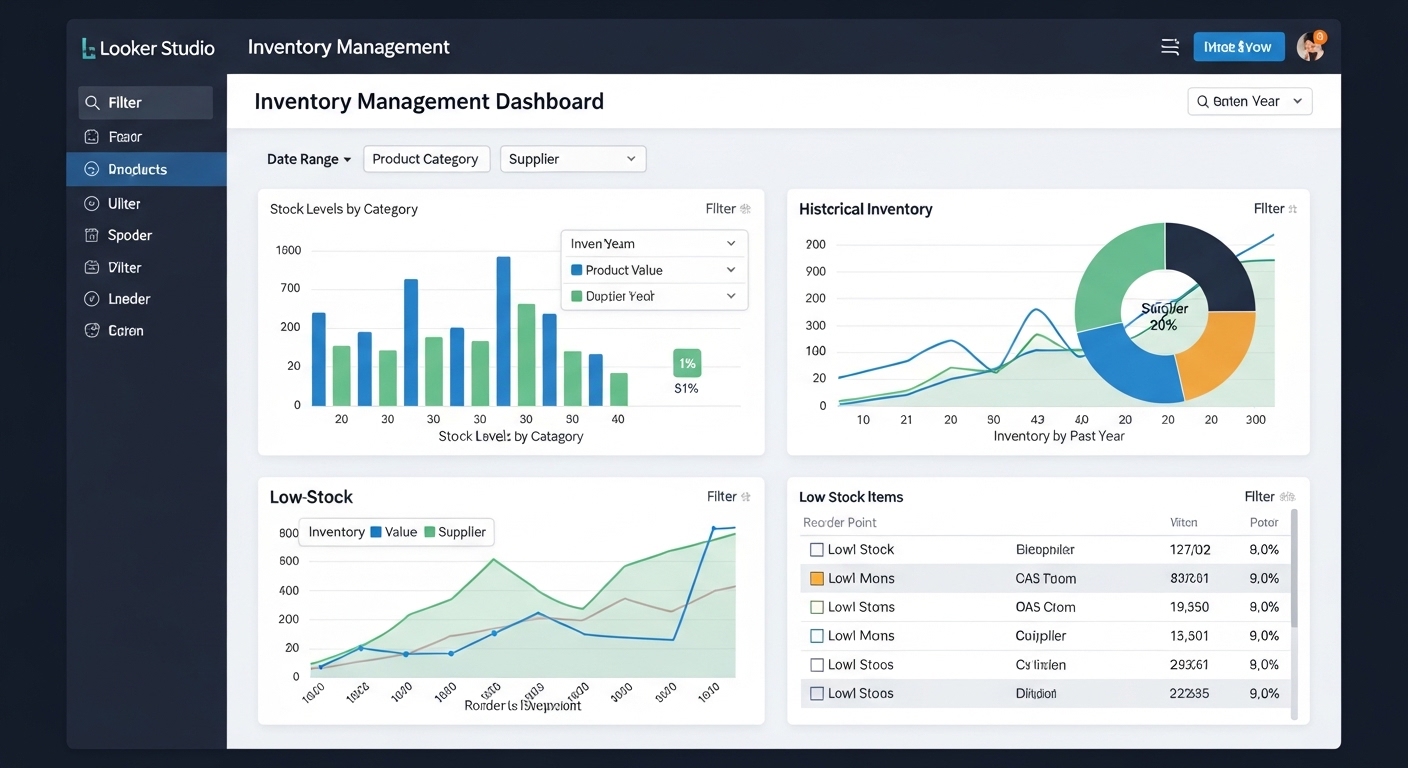Click the search icon in Gnten Year box
This screenshot has width=1408, height=768.
click(x=1203, y=102)
